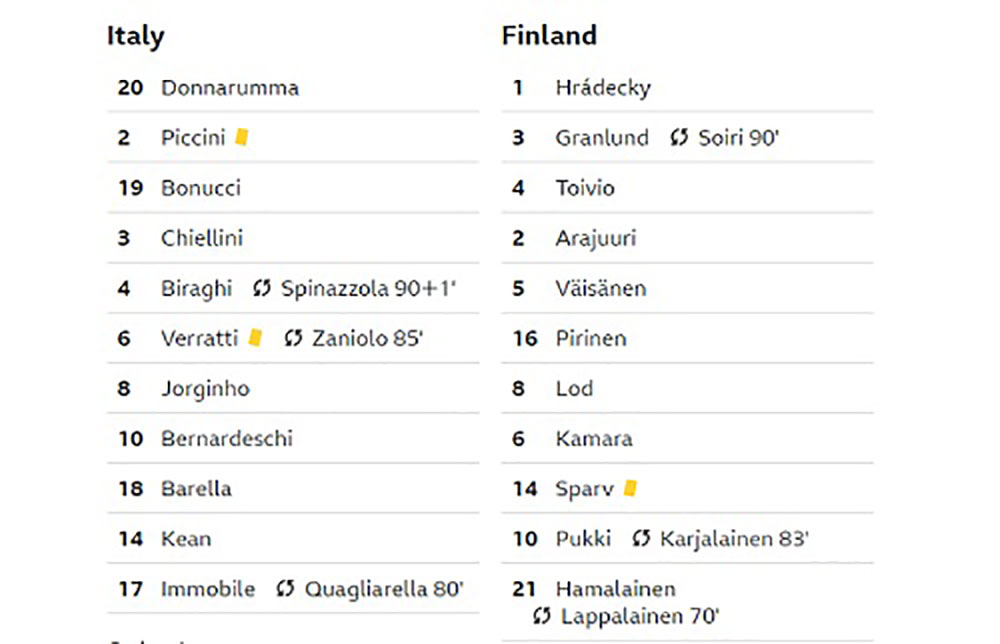Click substitution icon before Lappalainen 70'
The height and width of the screenshot is (644, 1000).
[x=541, y=616]
